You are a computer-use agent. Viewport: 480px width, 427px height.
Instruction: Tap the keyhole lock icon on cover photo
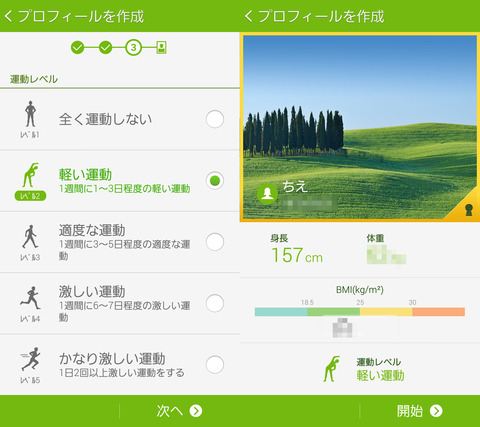(469, 210)
